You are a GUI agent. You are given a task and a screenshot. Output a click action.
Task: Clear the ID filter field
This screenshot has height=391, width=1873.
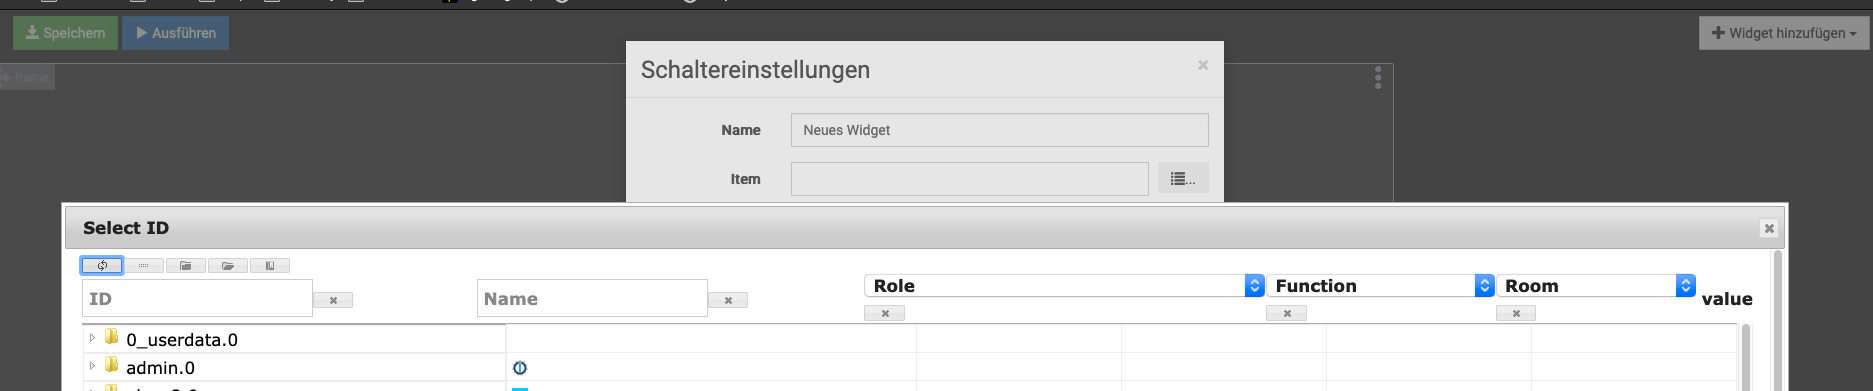(x=333, y=300)
